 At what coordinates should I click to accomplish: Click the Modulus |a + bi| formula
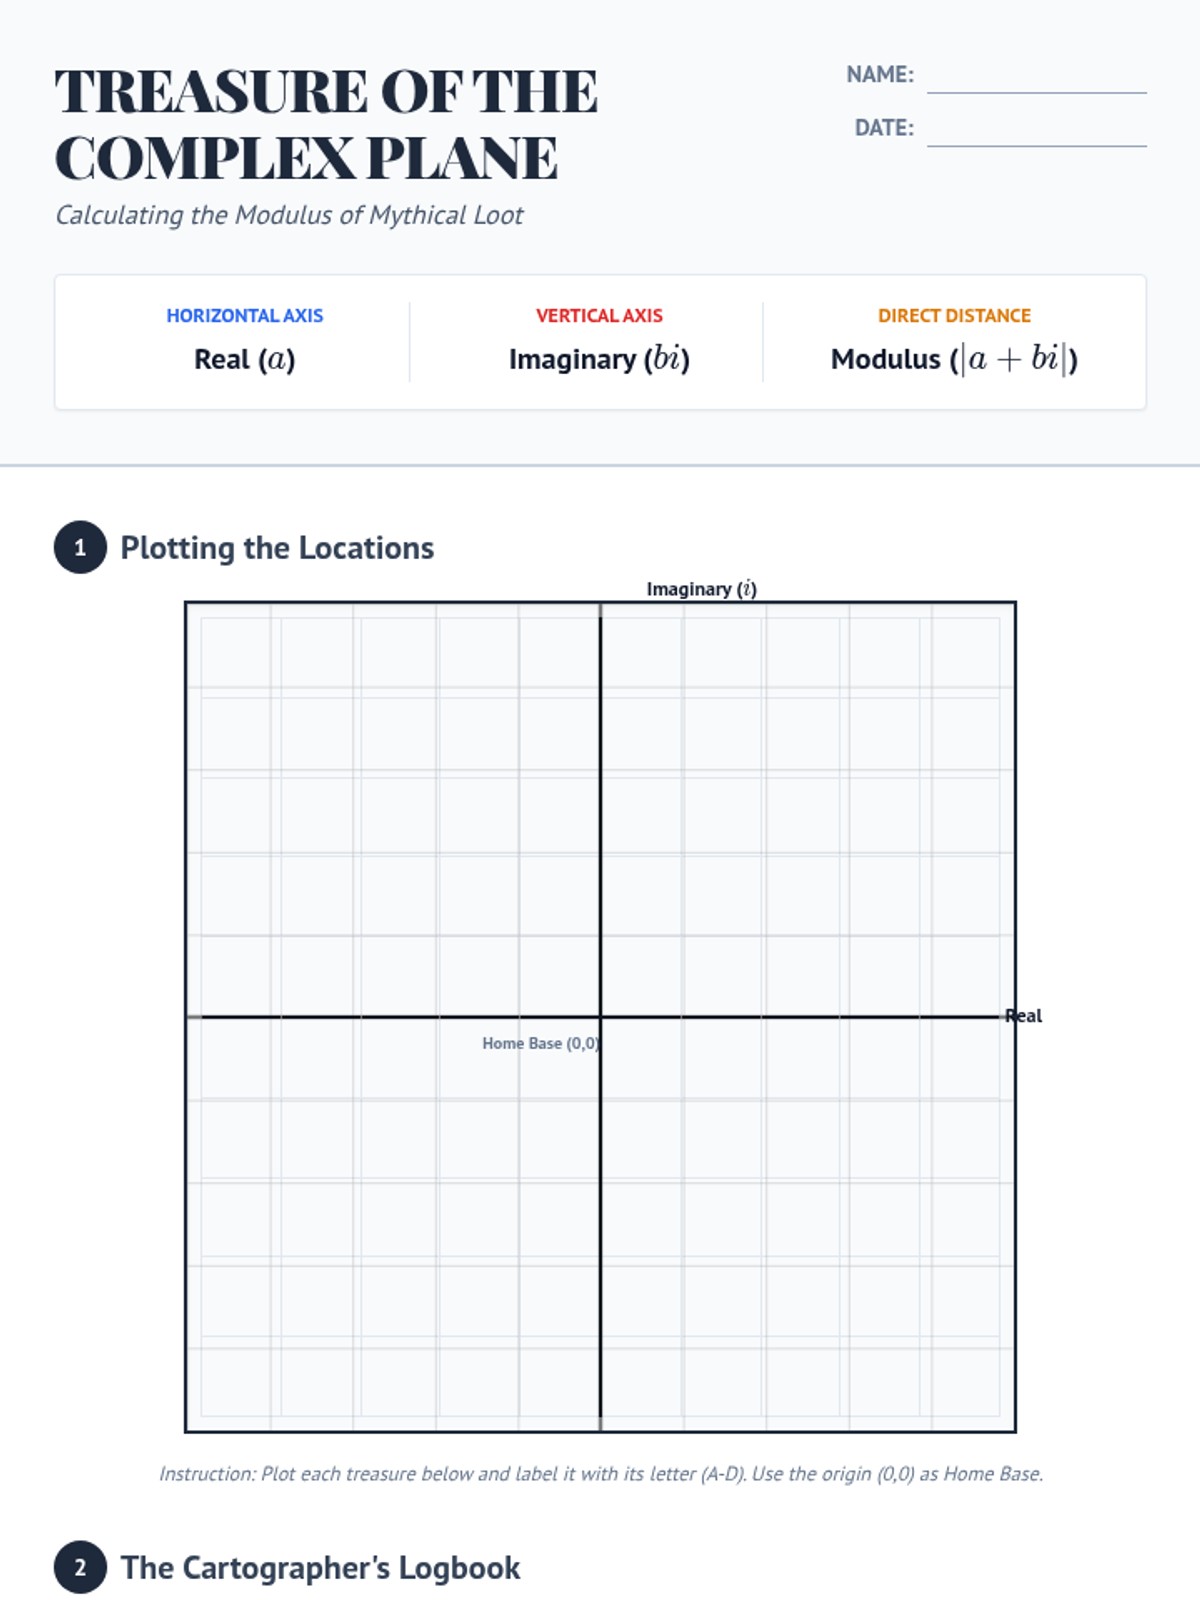(x=954, y=359)
